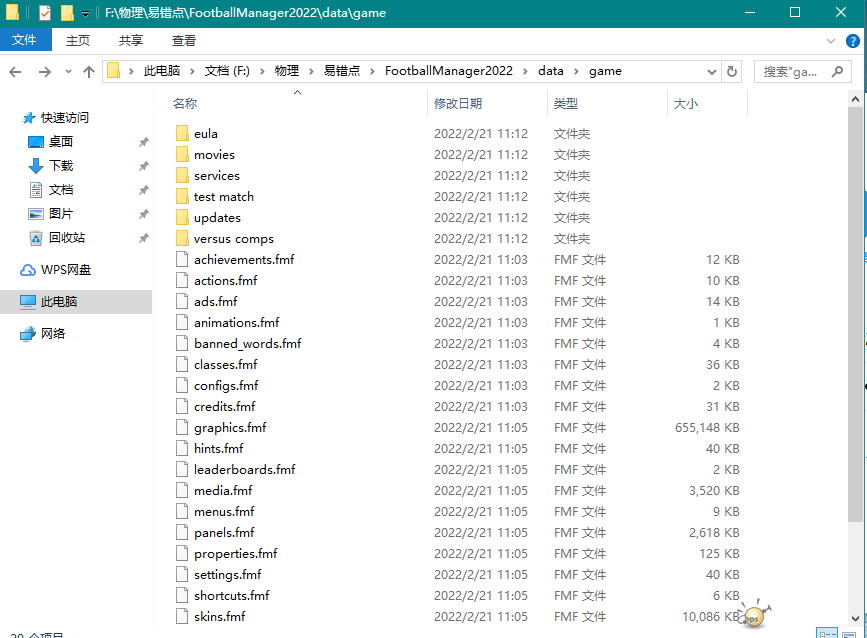Open the 主页 ribbon tab
Screen dimensions: 867x638
point(77,40)
